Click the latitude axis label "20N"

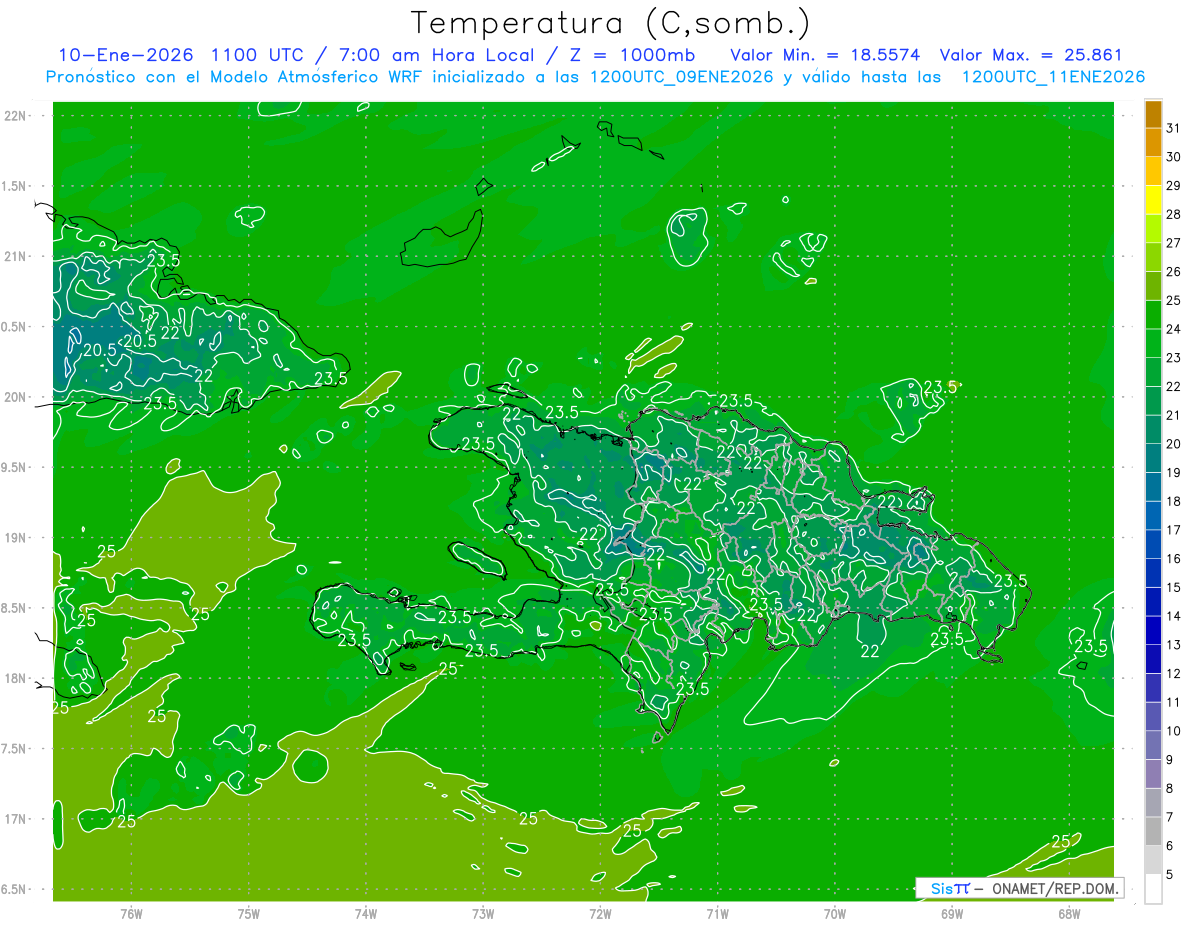tap(16, 397)
